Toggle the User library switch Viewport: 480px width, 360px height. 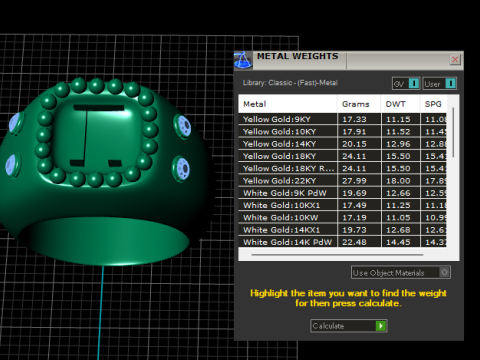tap(439, 83)
